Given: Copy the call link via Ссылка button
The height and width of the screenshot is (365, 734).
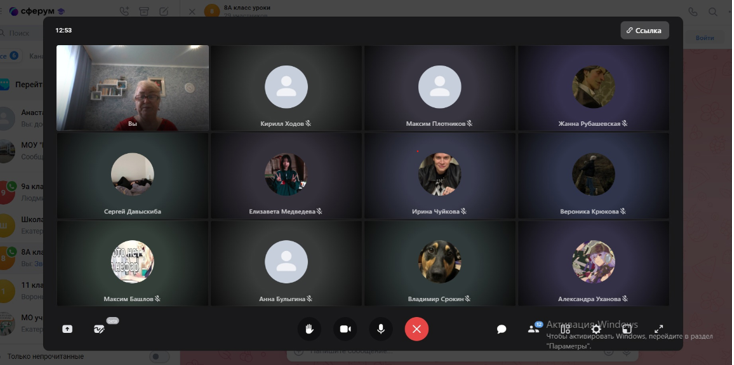Looking at the screenshot, I should coord(645,30).
